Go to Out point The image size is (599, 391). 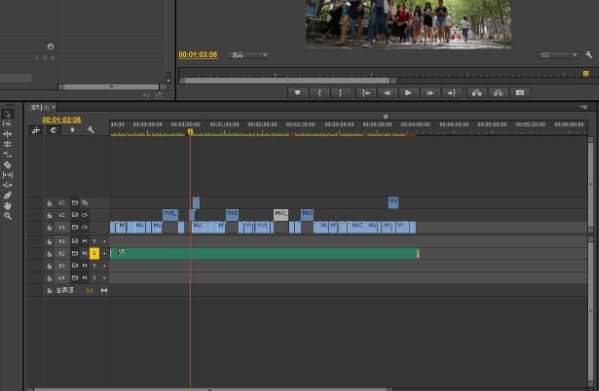click(451, 93)
